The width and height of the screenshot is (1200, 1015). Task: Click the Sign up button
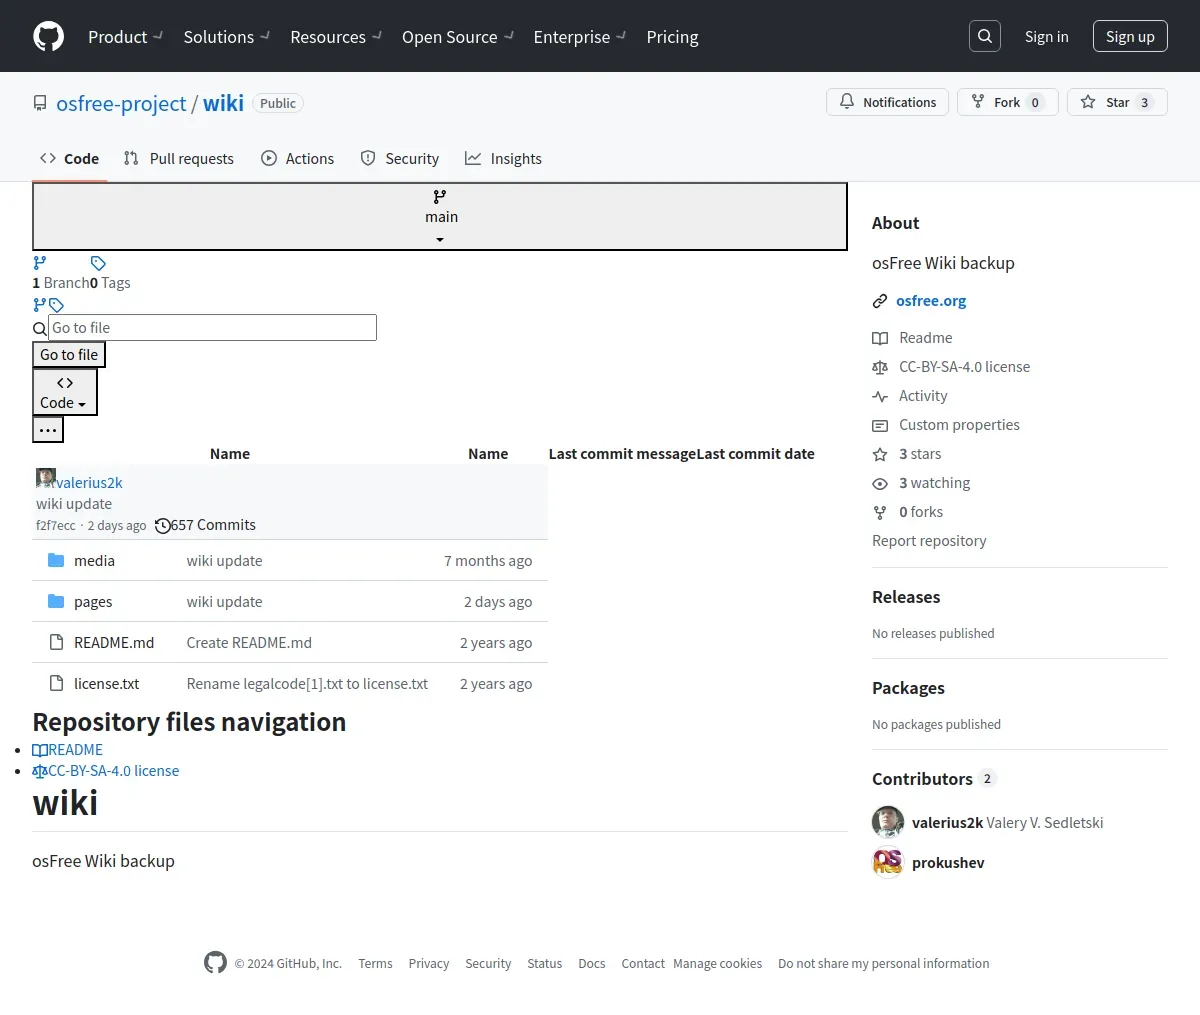click(x=1130, y=36)
